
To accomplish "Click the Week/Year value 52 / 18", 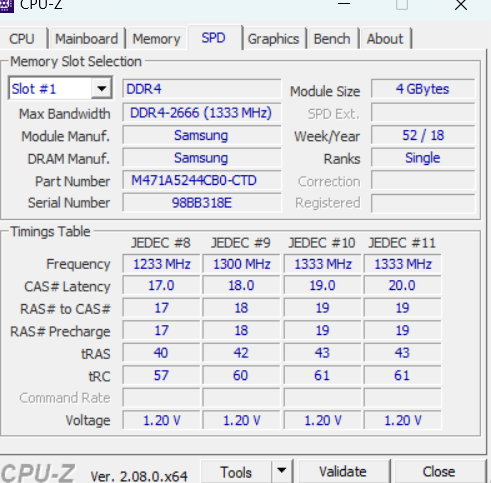I will click(423, 135).
